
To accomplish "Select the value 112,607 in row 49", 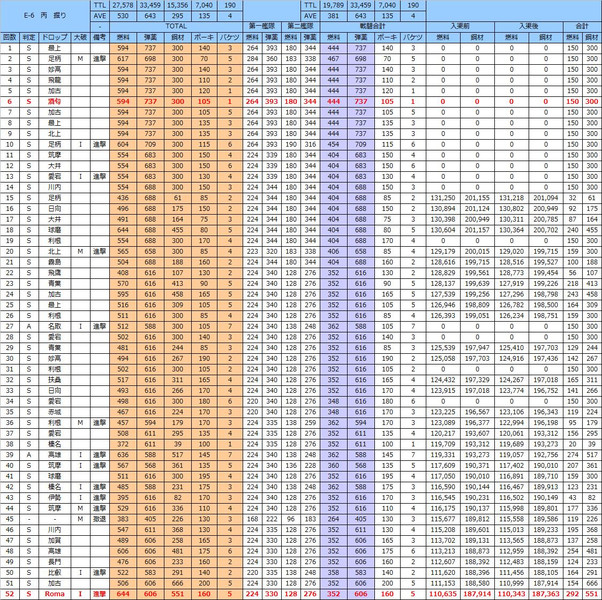I will click(443, 562).
